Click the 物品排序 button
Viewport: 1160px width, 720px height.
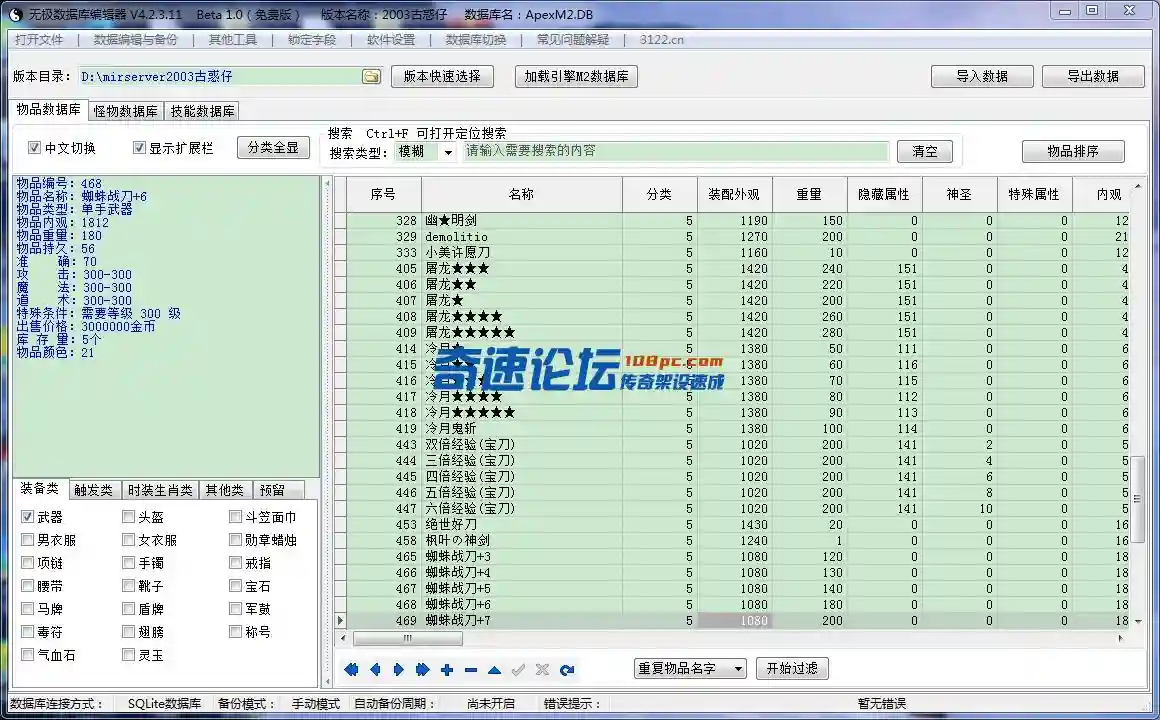coord(1073,152)
